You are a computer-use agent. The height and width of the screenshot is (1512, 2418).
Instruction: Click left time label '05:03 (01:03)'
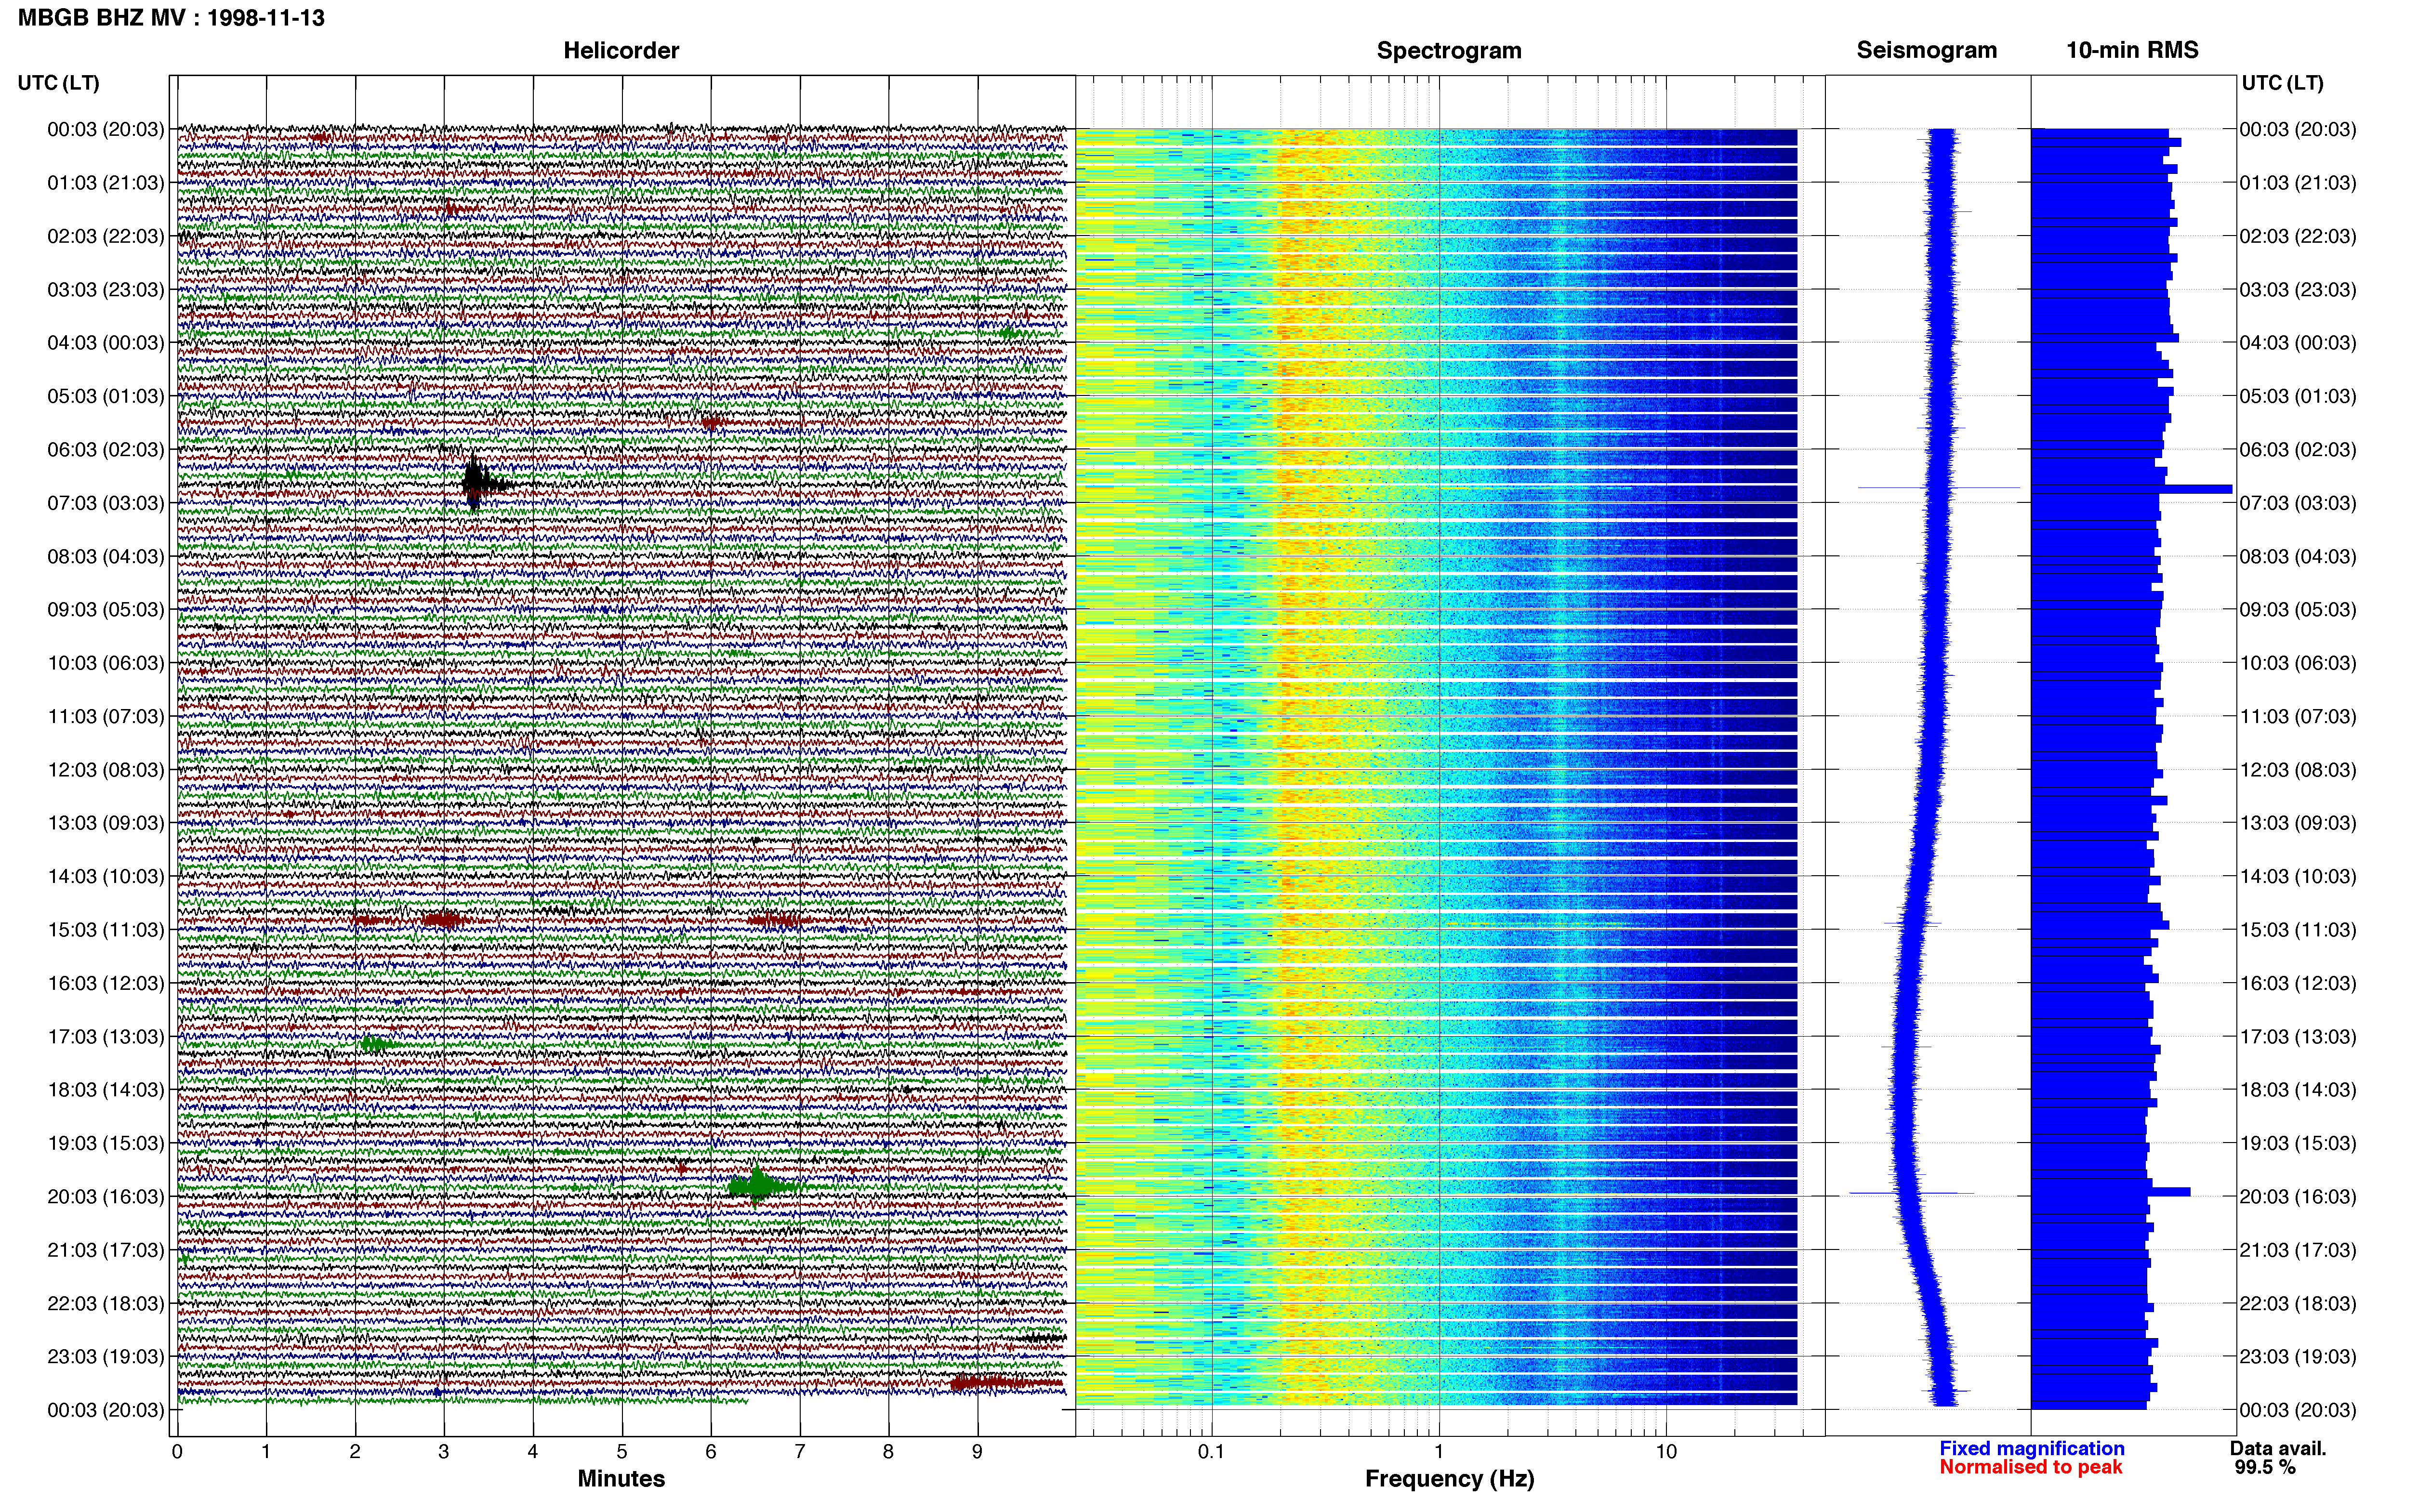(x=106, y=396)
